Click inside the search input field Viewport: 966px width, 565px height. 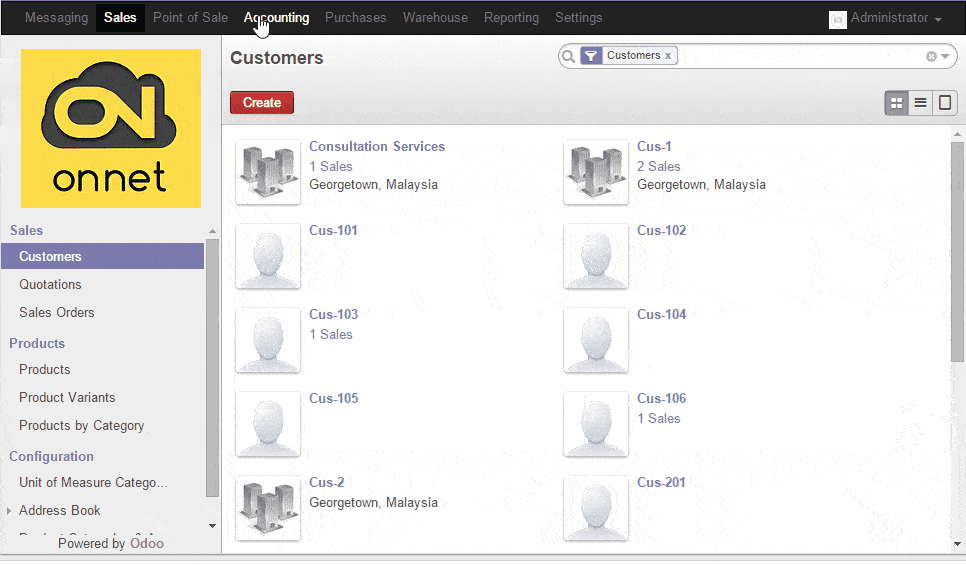click(x=800, y=57)
